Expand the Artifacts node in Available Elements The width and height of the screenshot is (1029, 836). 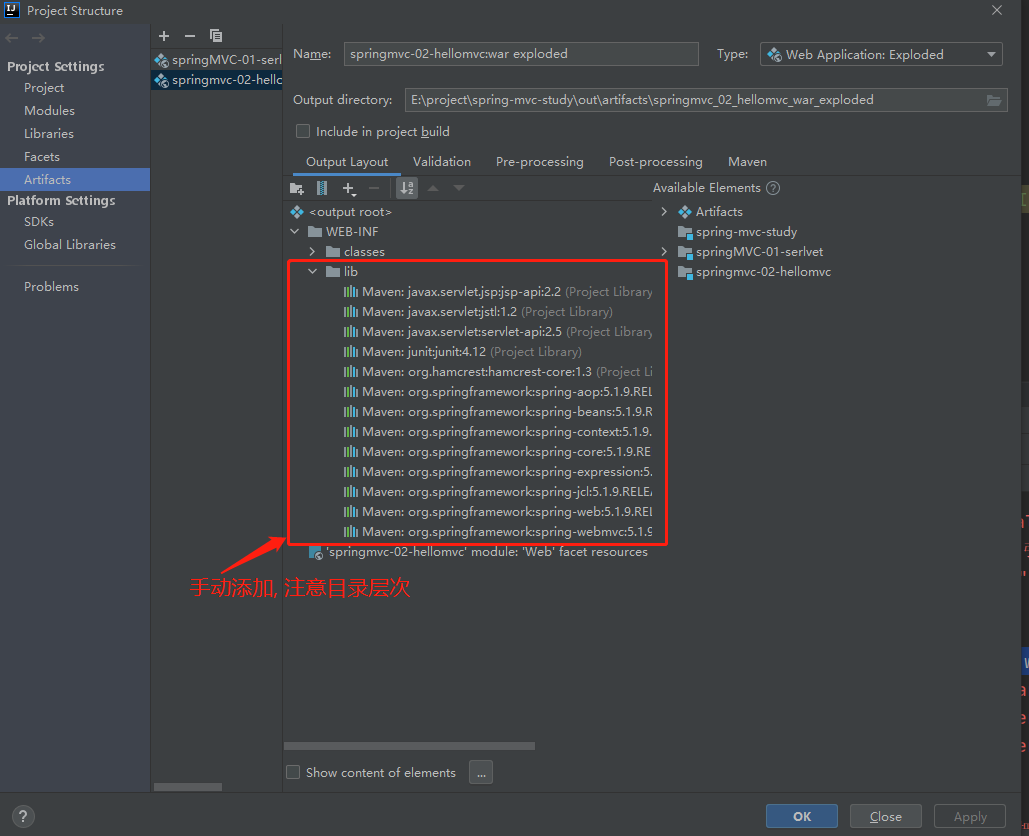coord(663,212)
